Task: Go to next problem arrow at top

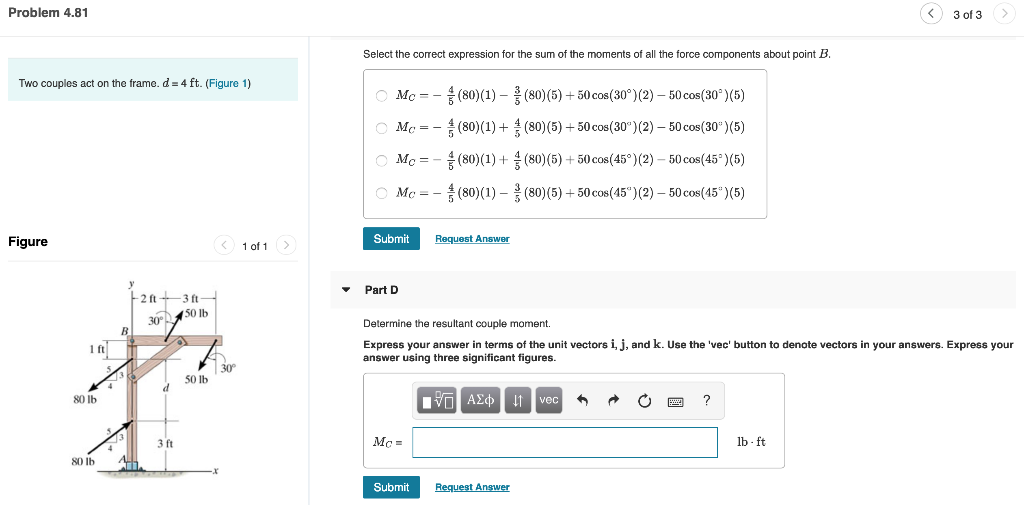Action: click(x=1004, y=14)
